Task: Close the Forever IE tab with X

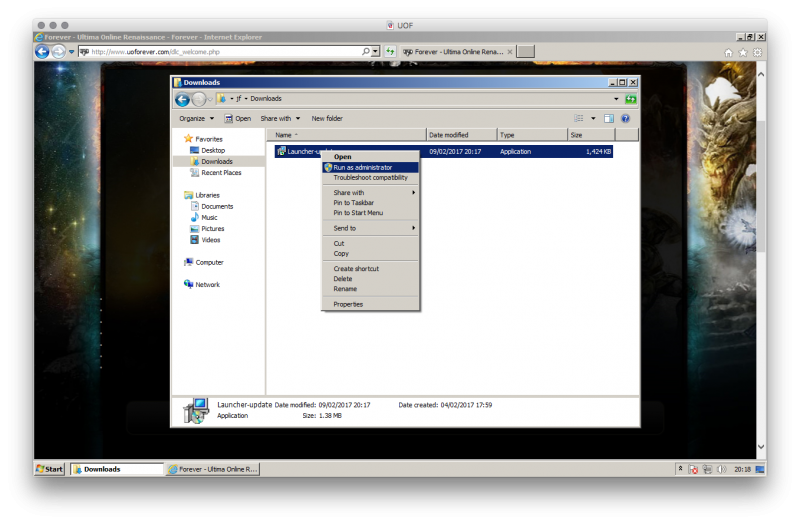Action: 510,52
